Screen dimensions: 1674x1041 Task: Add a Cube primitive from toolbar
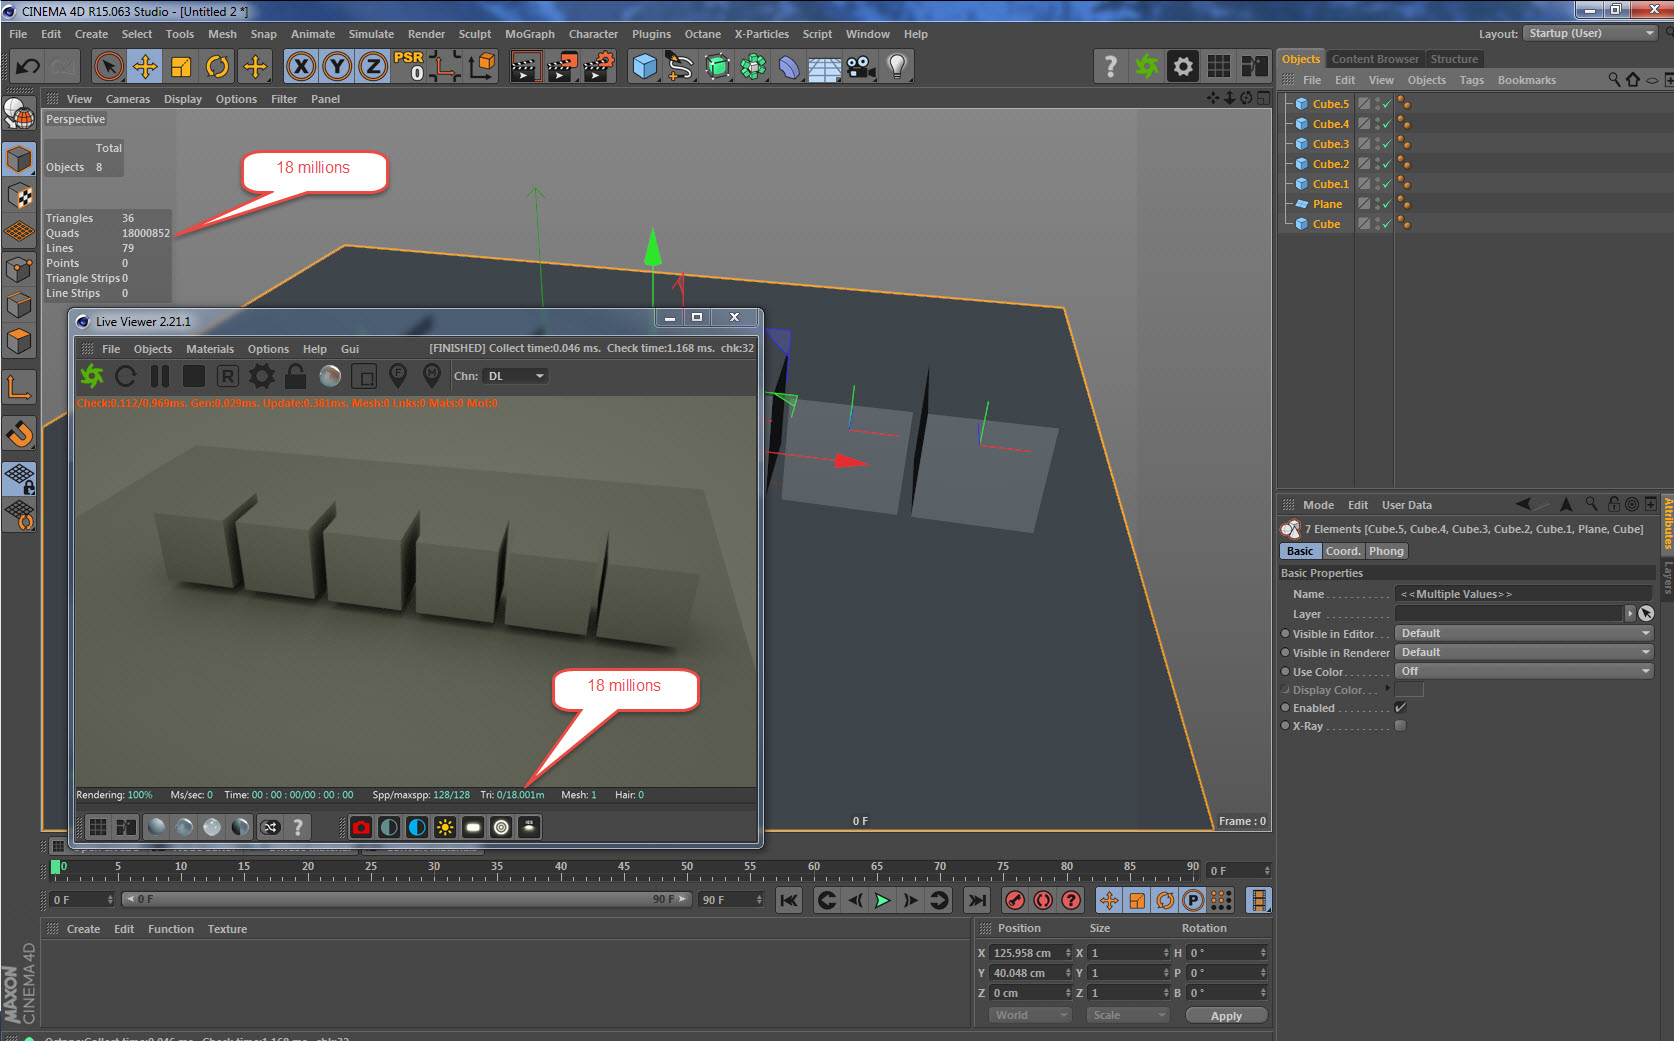point(645,67)
